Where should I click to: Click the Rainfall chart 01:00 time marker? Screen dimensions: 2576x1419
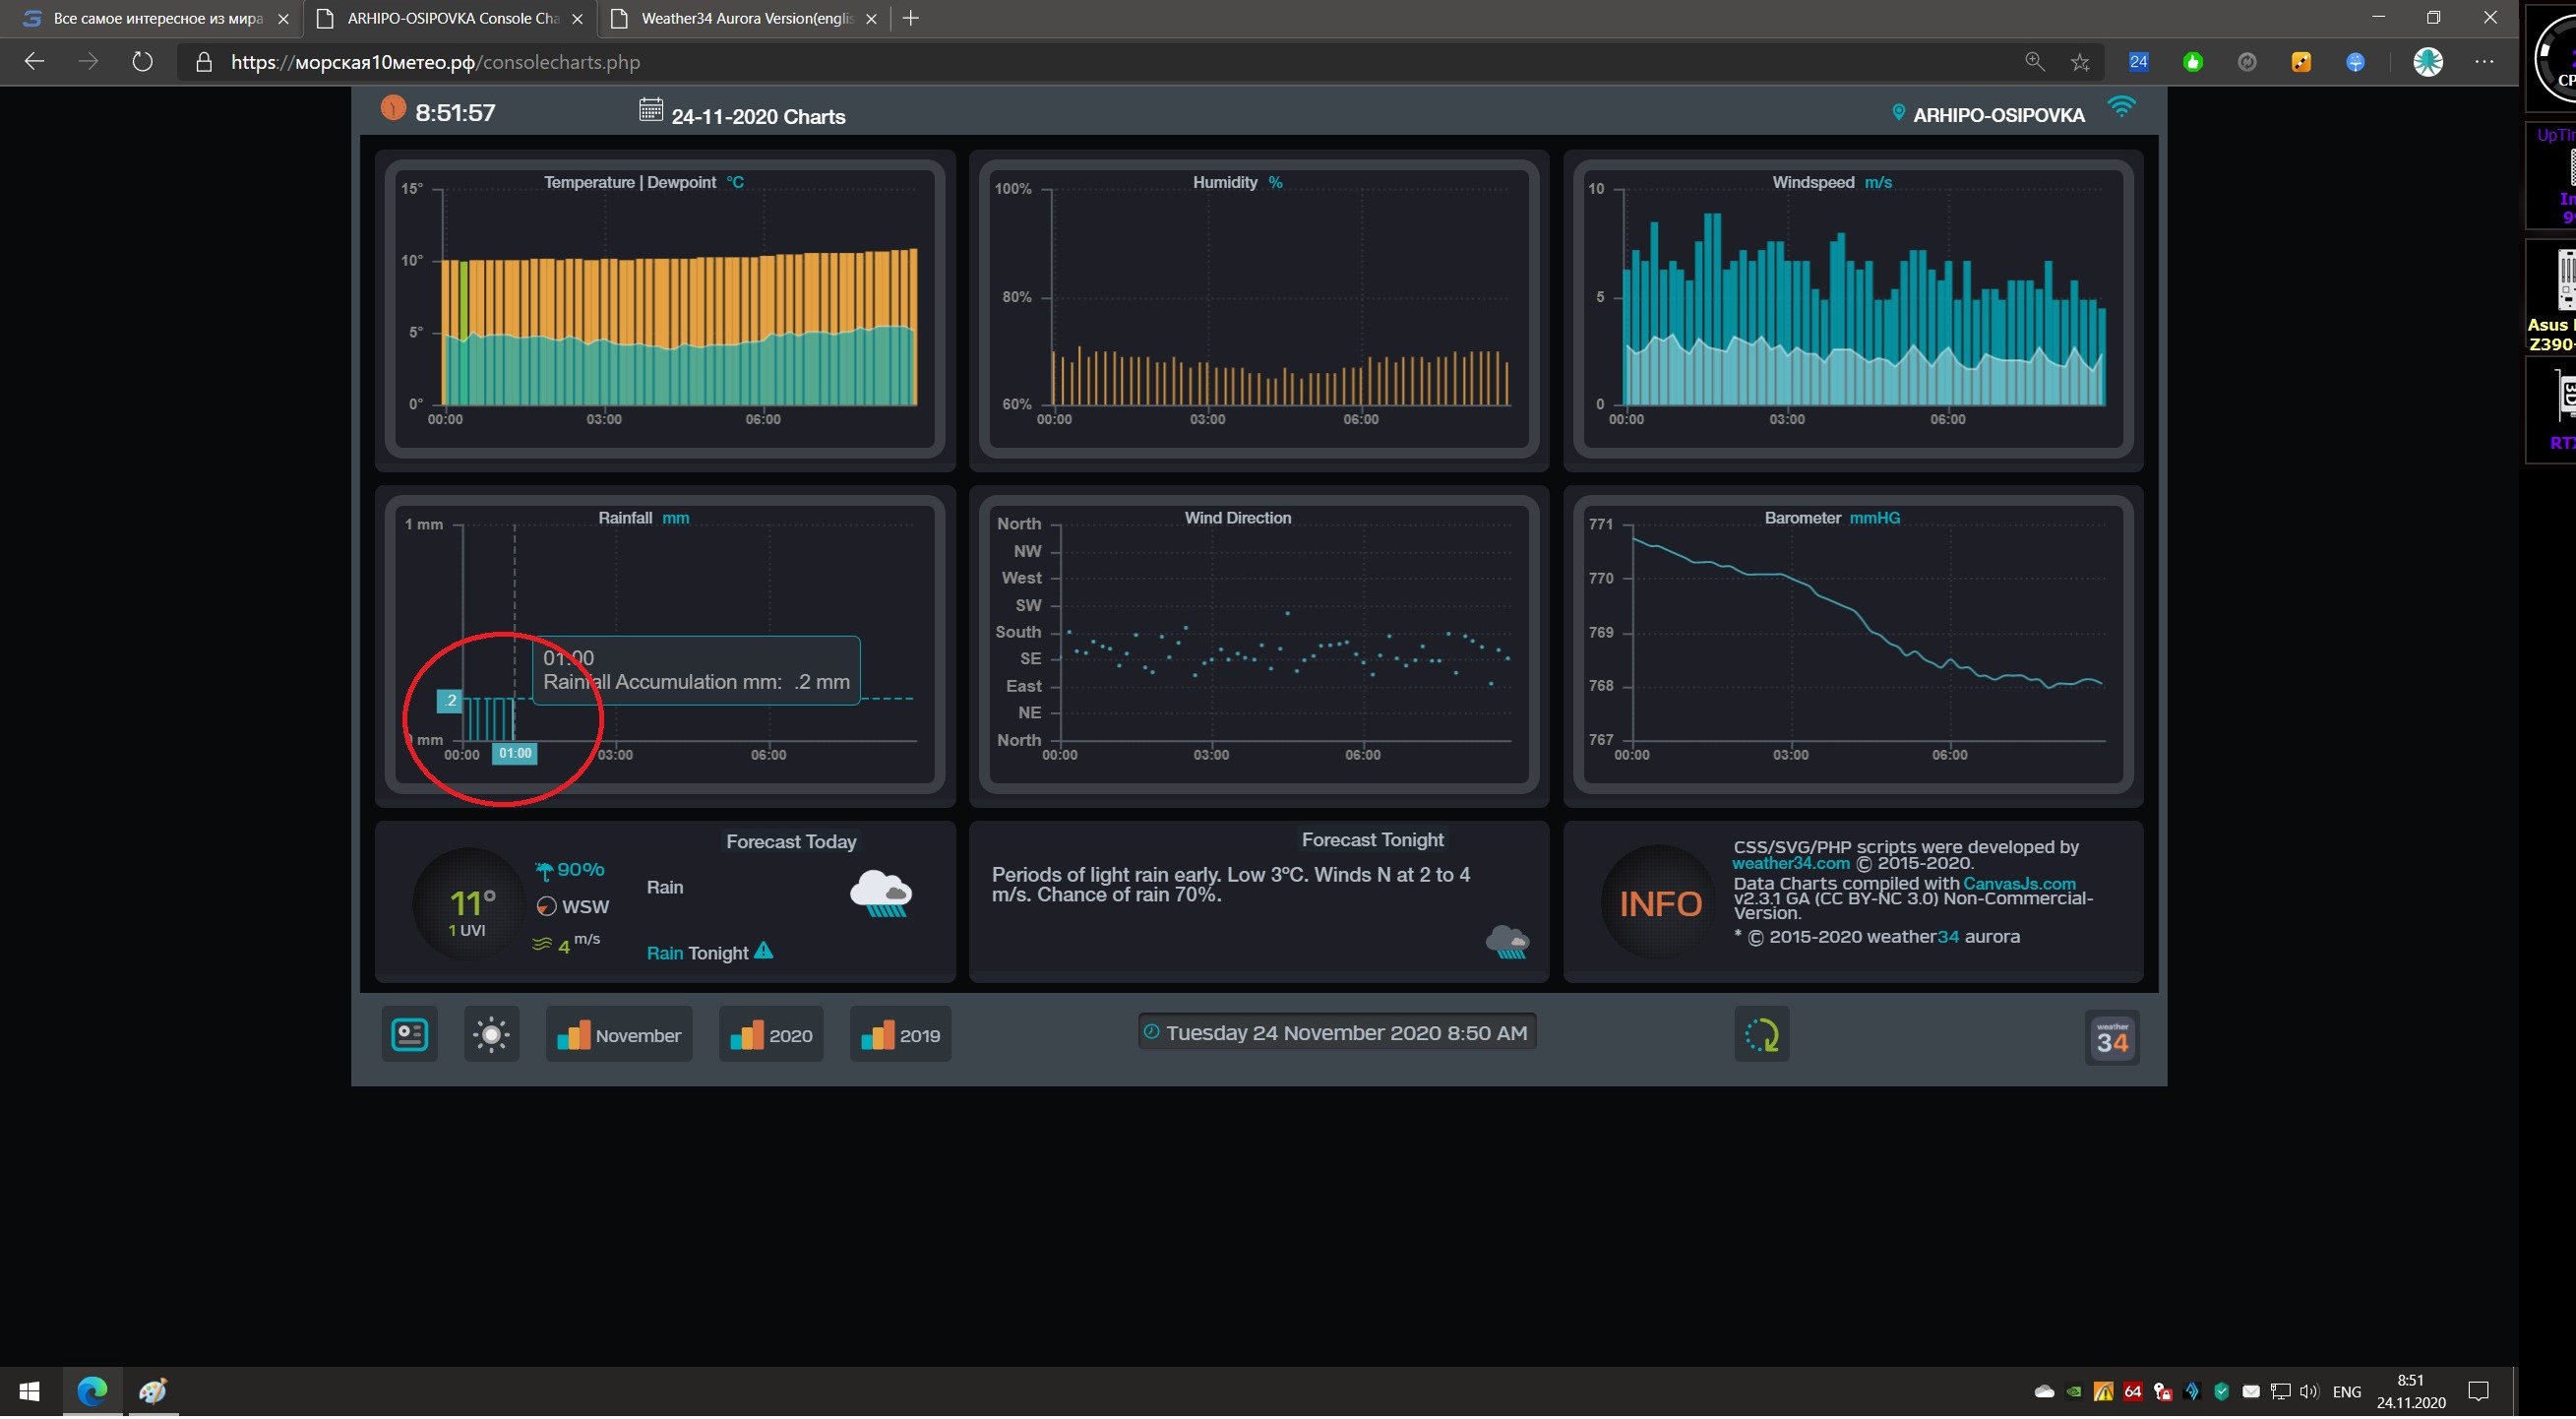(x=515, y=755)
